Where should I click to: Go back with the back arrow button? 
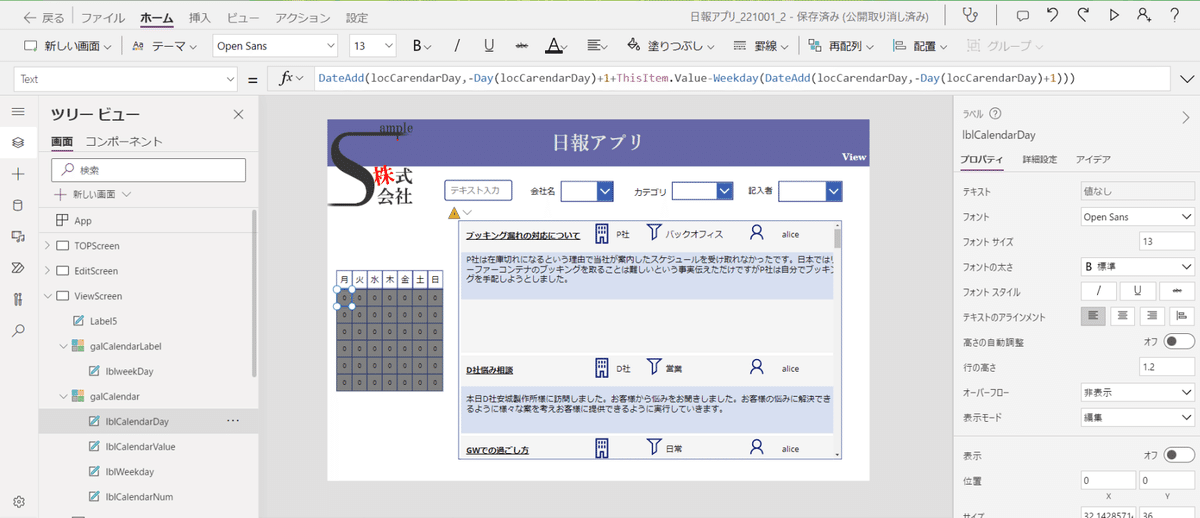point(43,17)
